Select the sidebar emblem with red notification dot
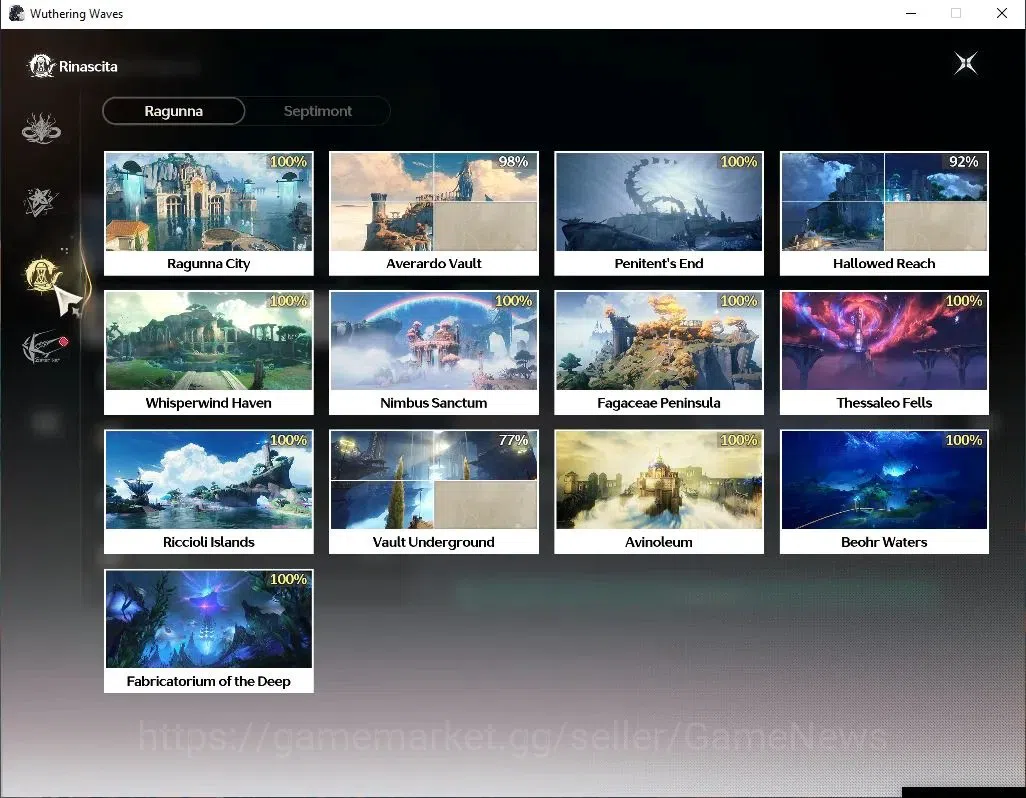 [x=44, y=347]
